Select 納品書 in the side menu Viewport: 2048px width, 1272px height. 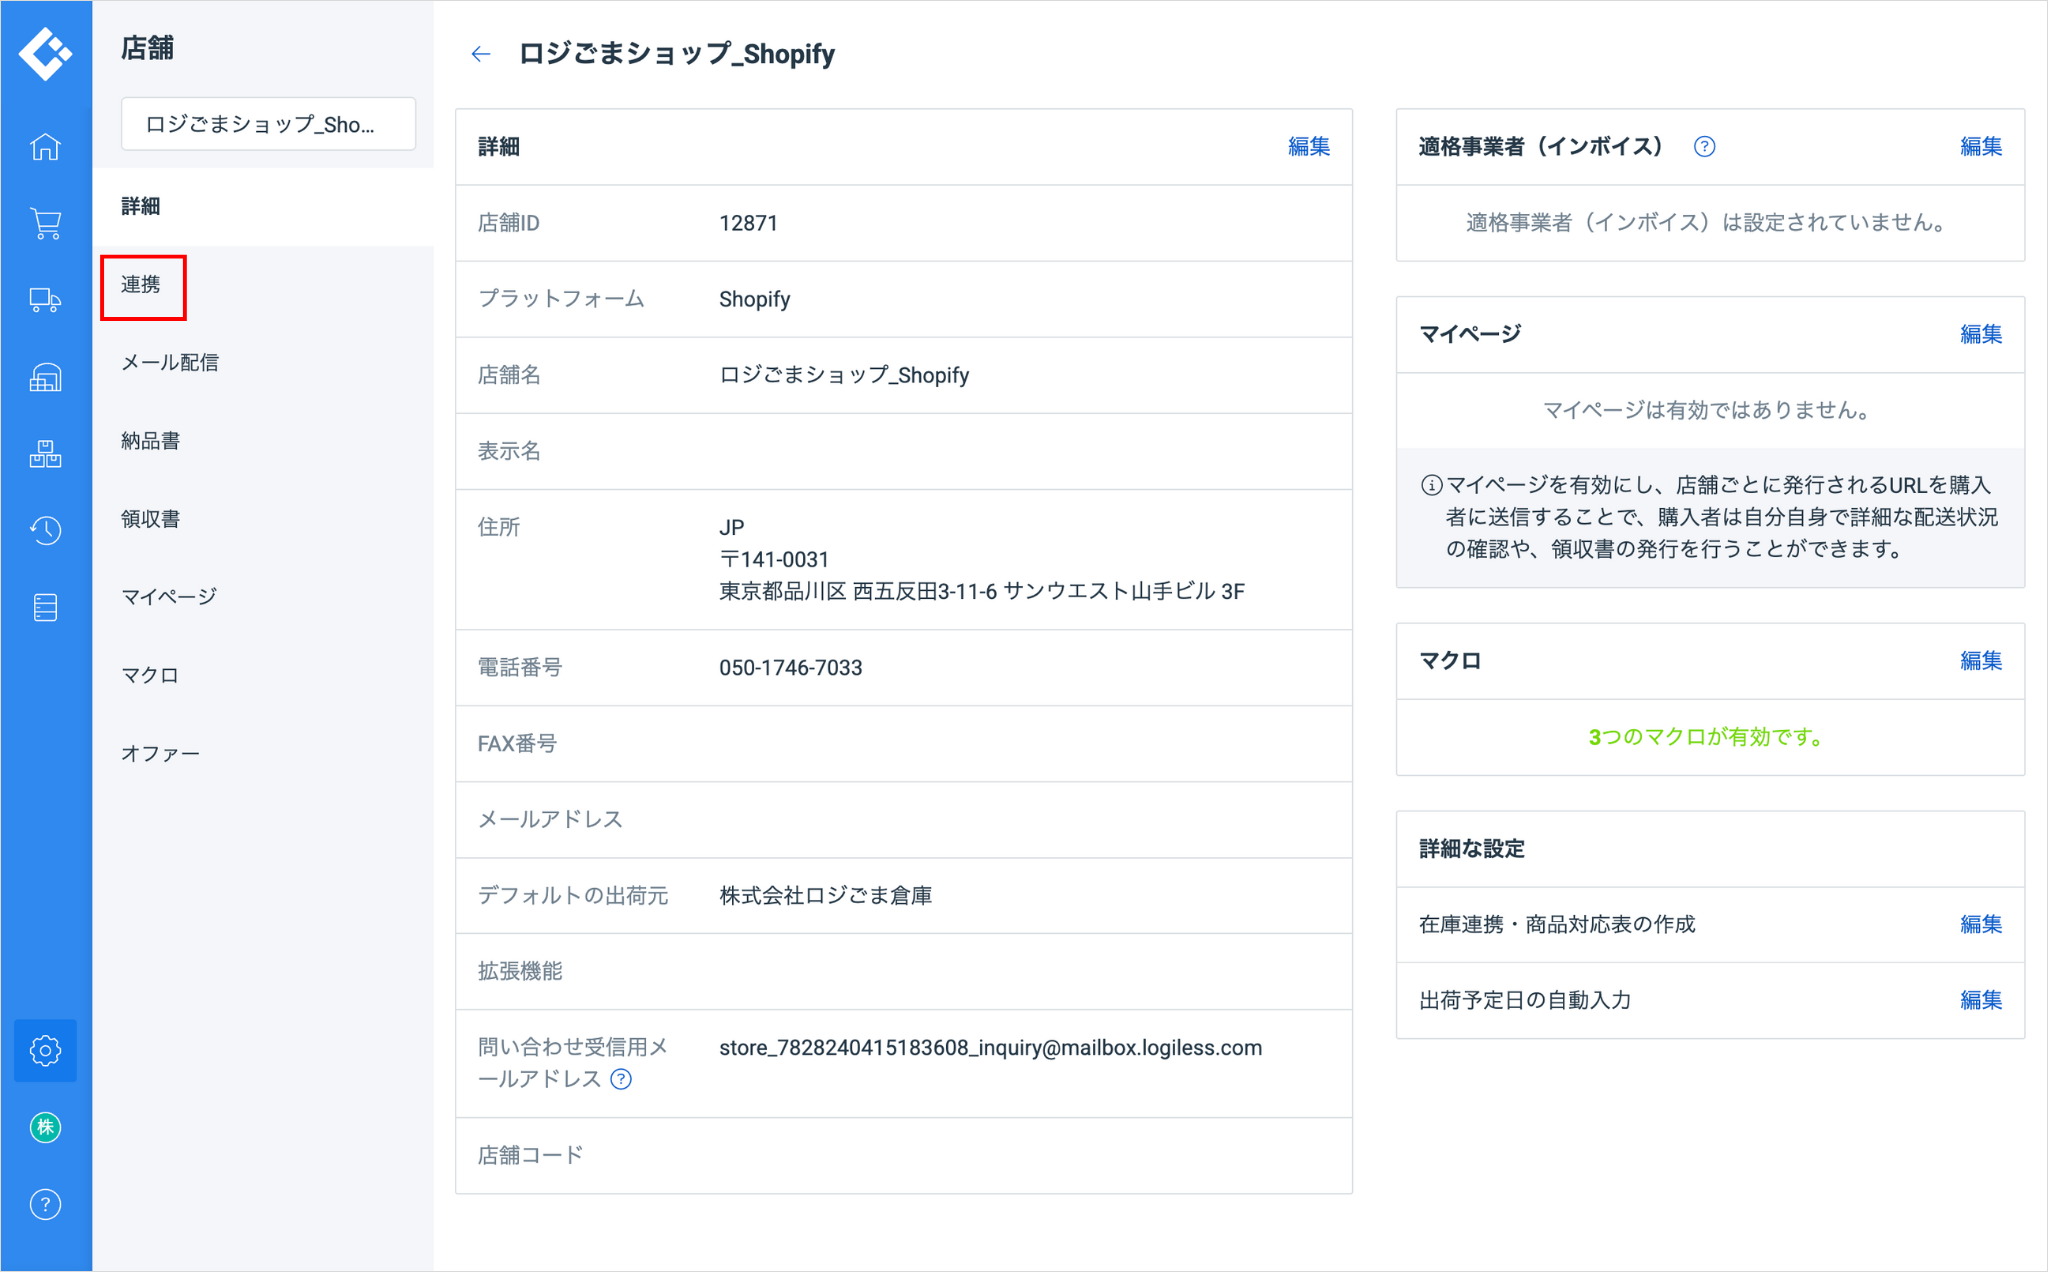pos(151,441)
